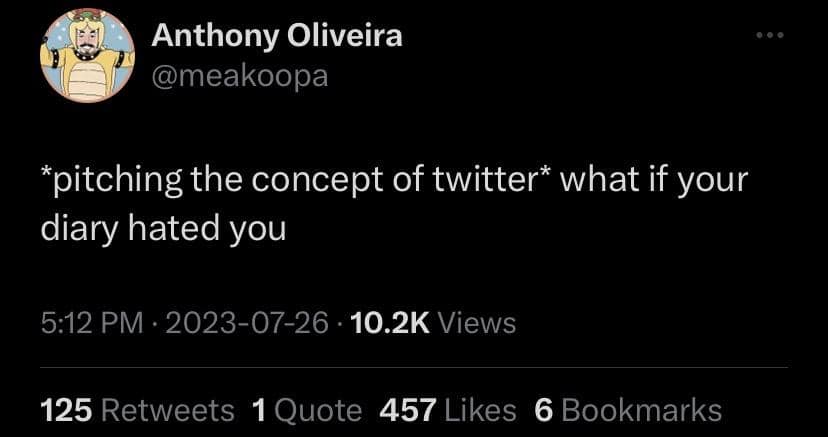The image size is (828, 437).
Task: Click the 125 retweet count number
Action: [x=66, y=409]
